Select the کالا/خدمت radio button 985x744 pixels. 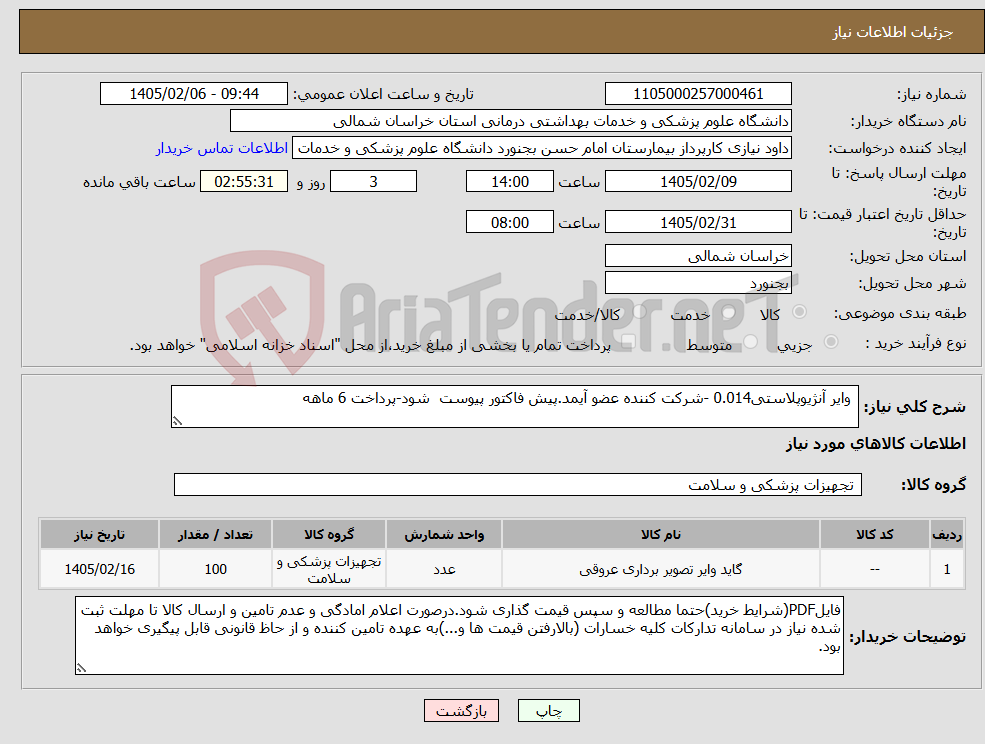(639, 312)
